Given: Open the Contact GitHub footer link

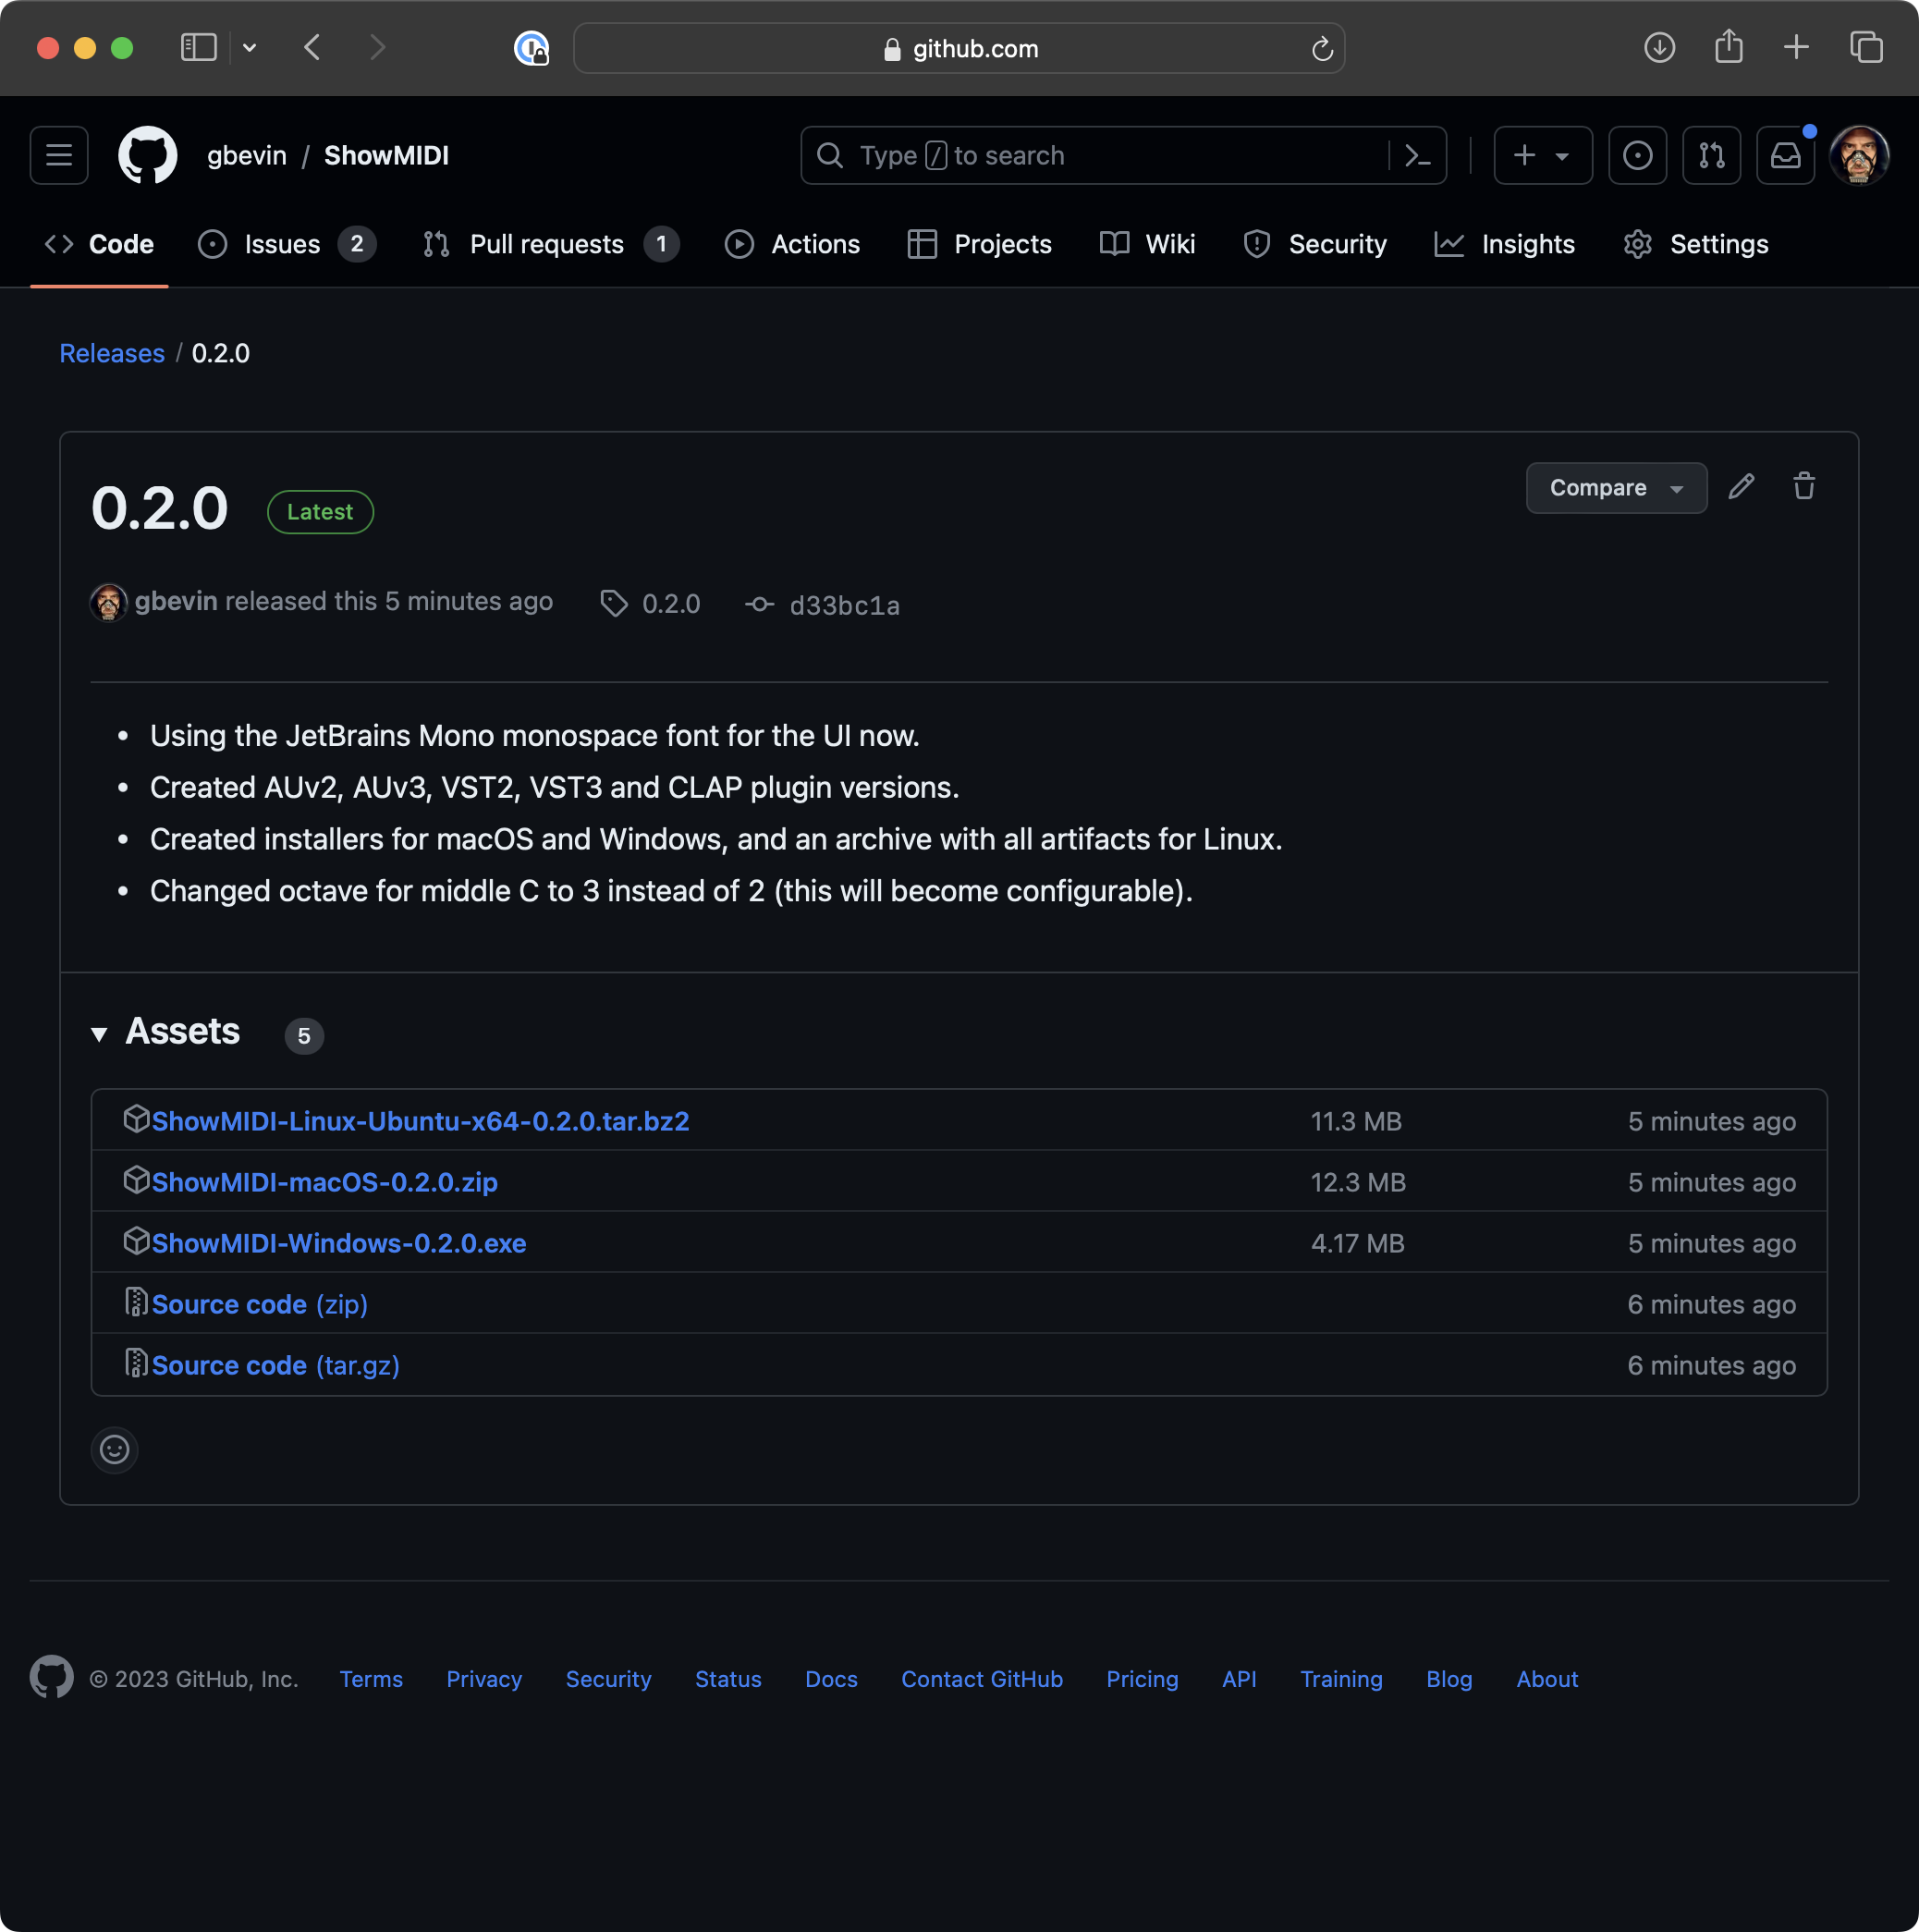Looking at the screenshot, I should pyautogui.click(x=982, y=1678).
